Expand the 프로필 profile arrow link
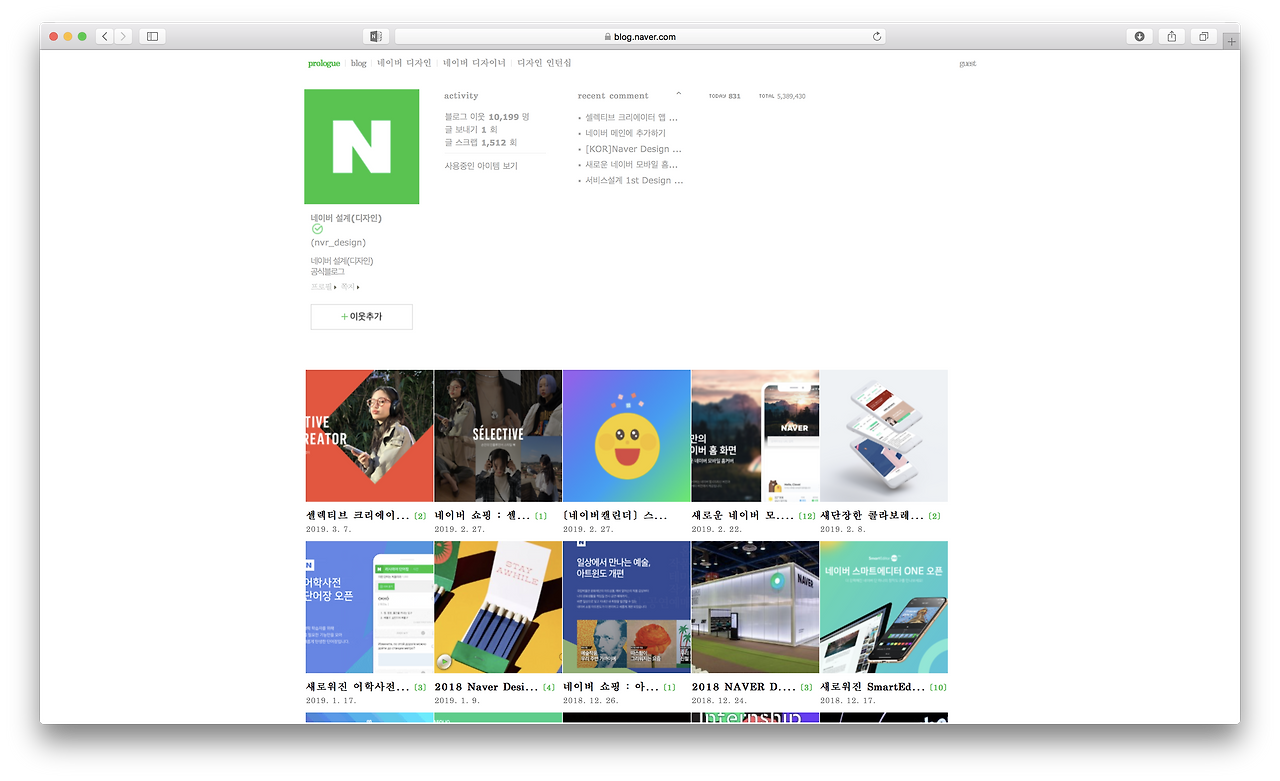Viewport: 1280px width, 781px height. tap(323, 287)
